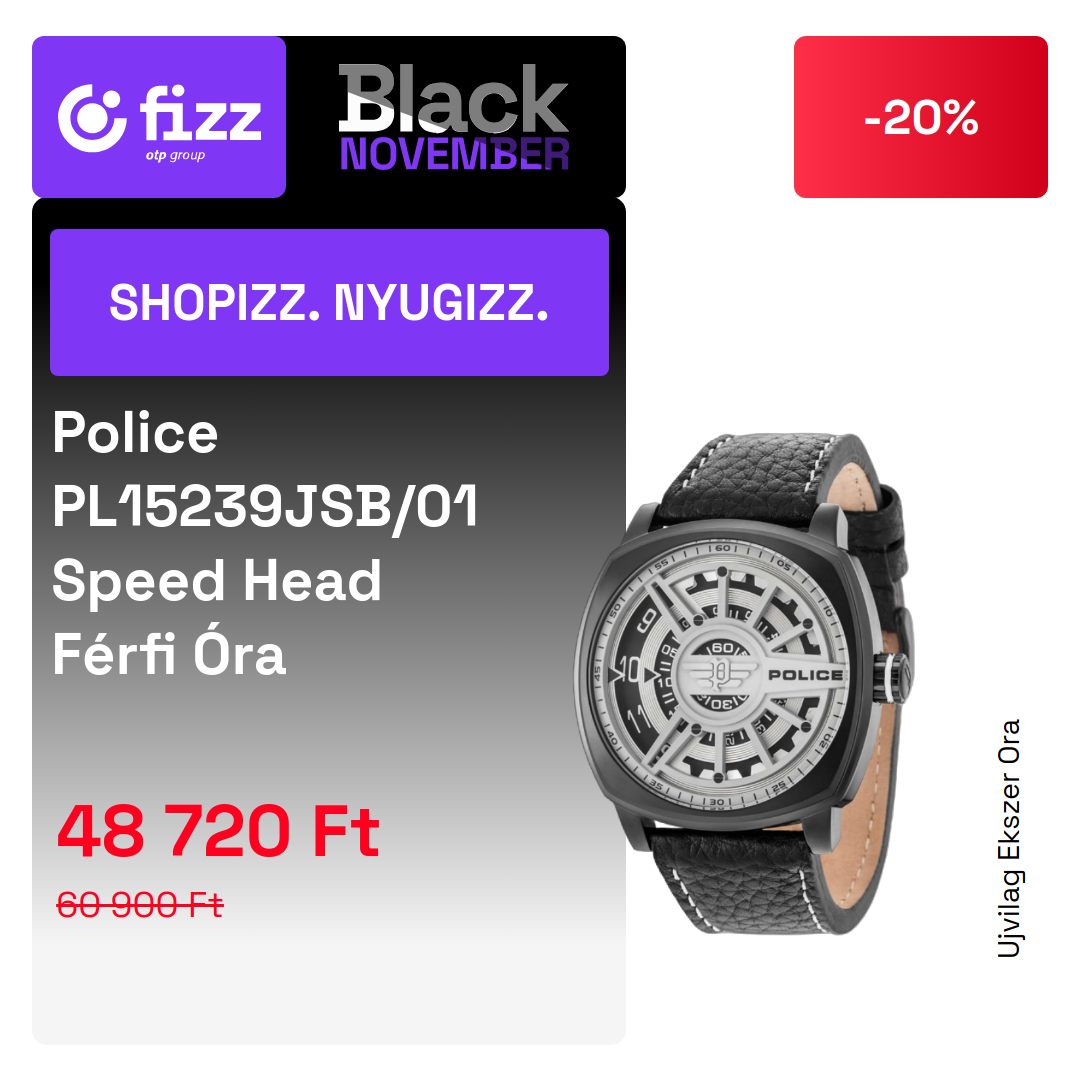This screenshot has height=1080, width=1080.
Task: Click the fizz circular logo symbol
Action: [x=92, y=118]
